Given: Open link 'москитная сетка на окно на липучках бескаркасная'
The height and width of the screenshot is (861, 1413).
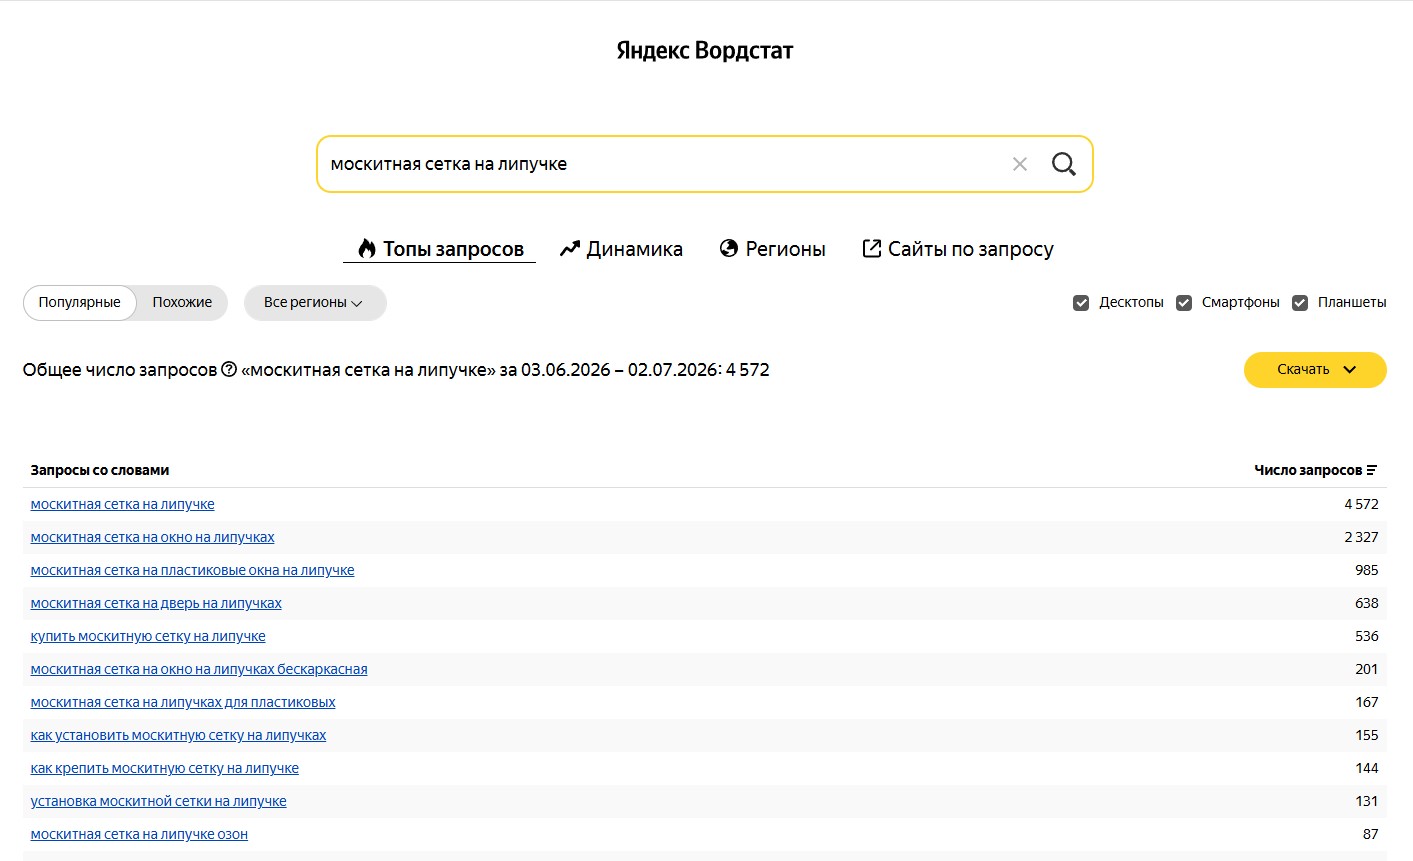Looking at the screenshot, I should point(199,670).
